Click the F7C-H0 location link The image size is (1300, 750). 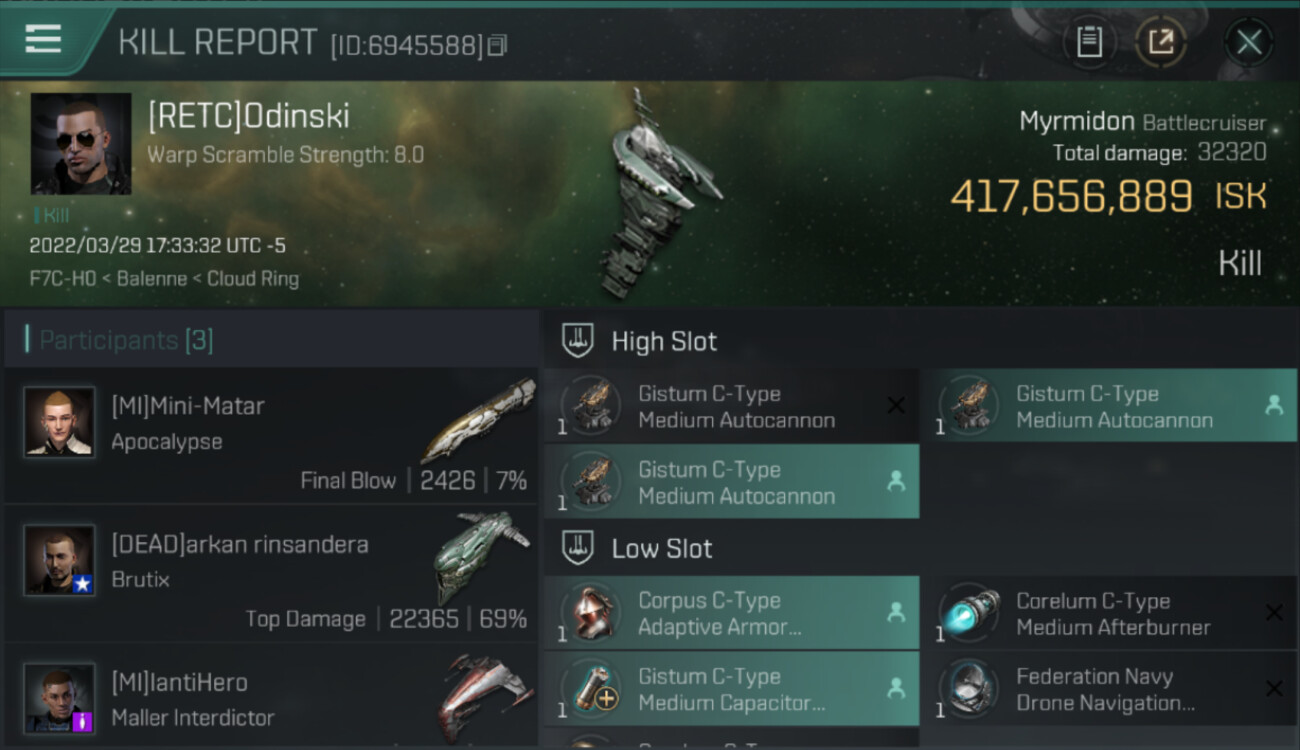pyautogui.click(x=62, y=279)
